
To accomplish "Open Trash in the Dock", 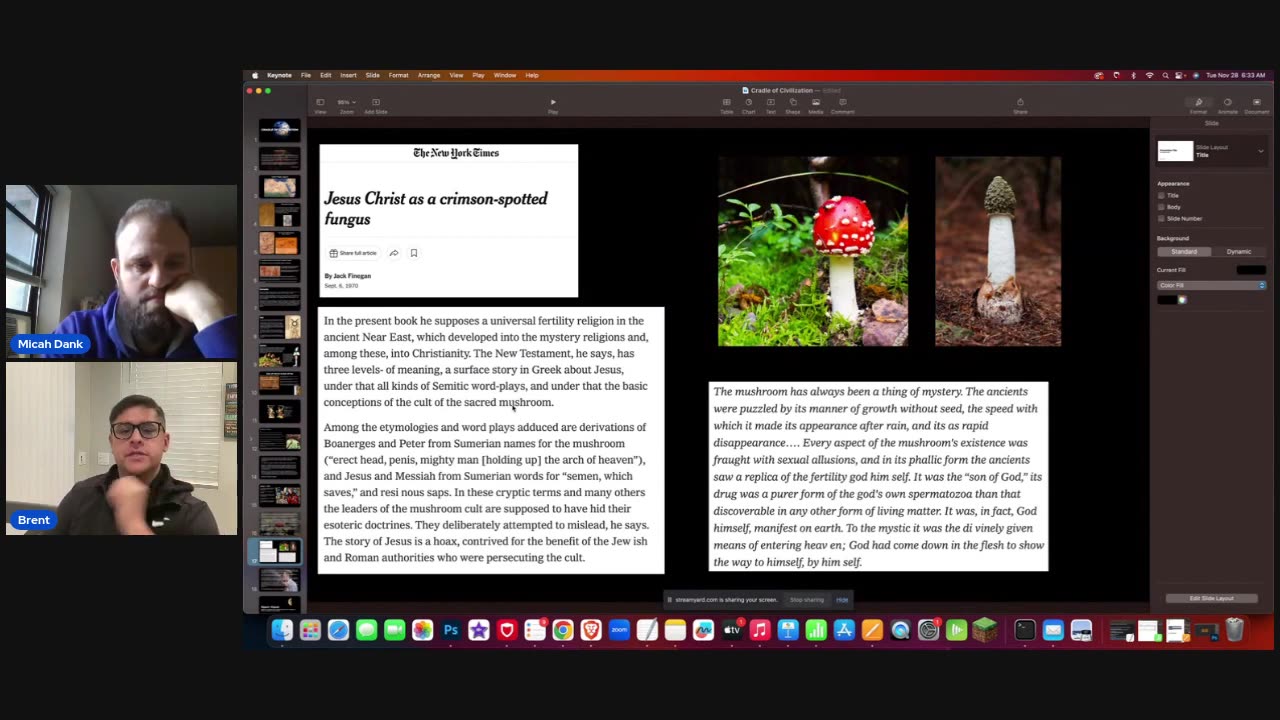I will pyautogui.click(x=1235, y=630).
